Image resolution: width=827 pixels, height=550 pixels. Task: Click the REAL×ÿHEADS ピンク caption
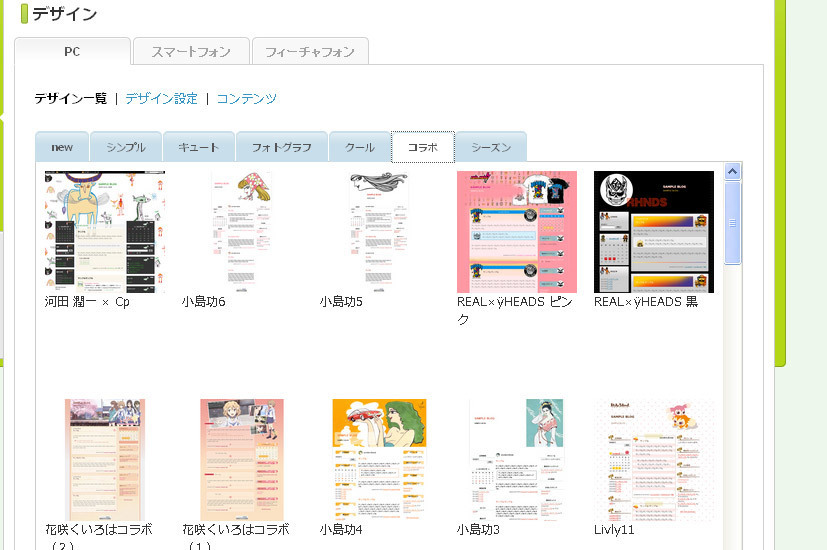[515, 310]
